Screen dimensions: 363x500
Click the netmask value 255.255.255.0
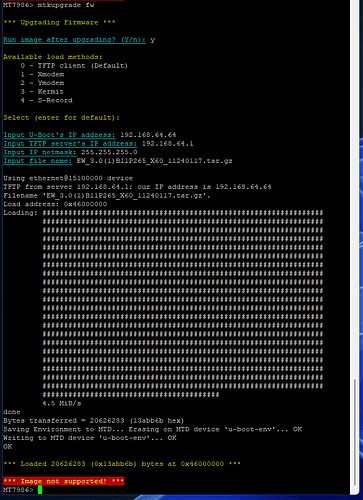pyautogui.click(x=109, y=152)
